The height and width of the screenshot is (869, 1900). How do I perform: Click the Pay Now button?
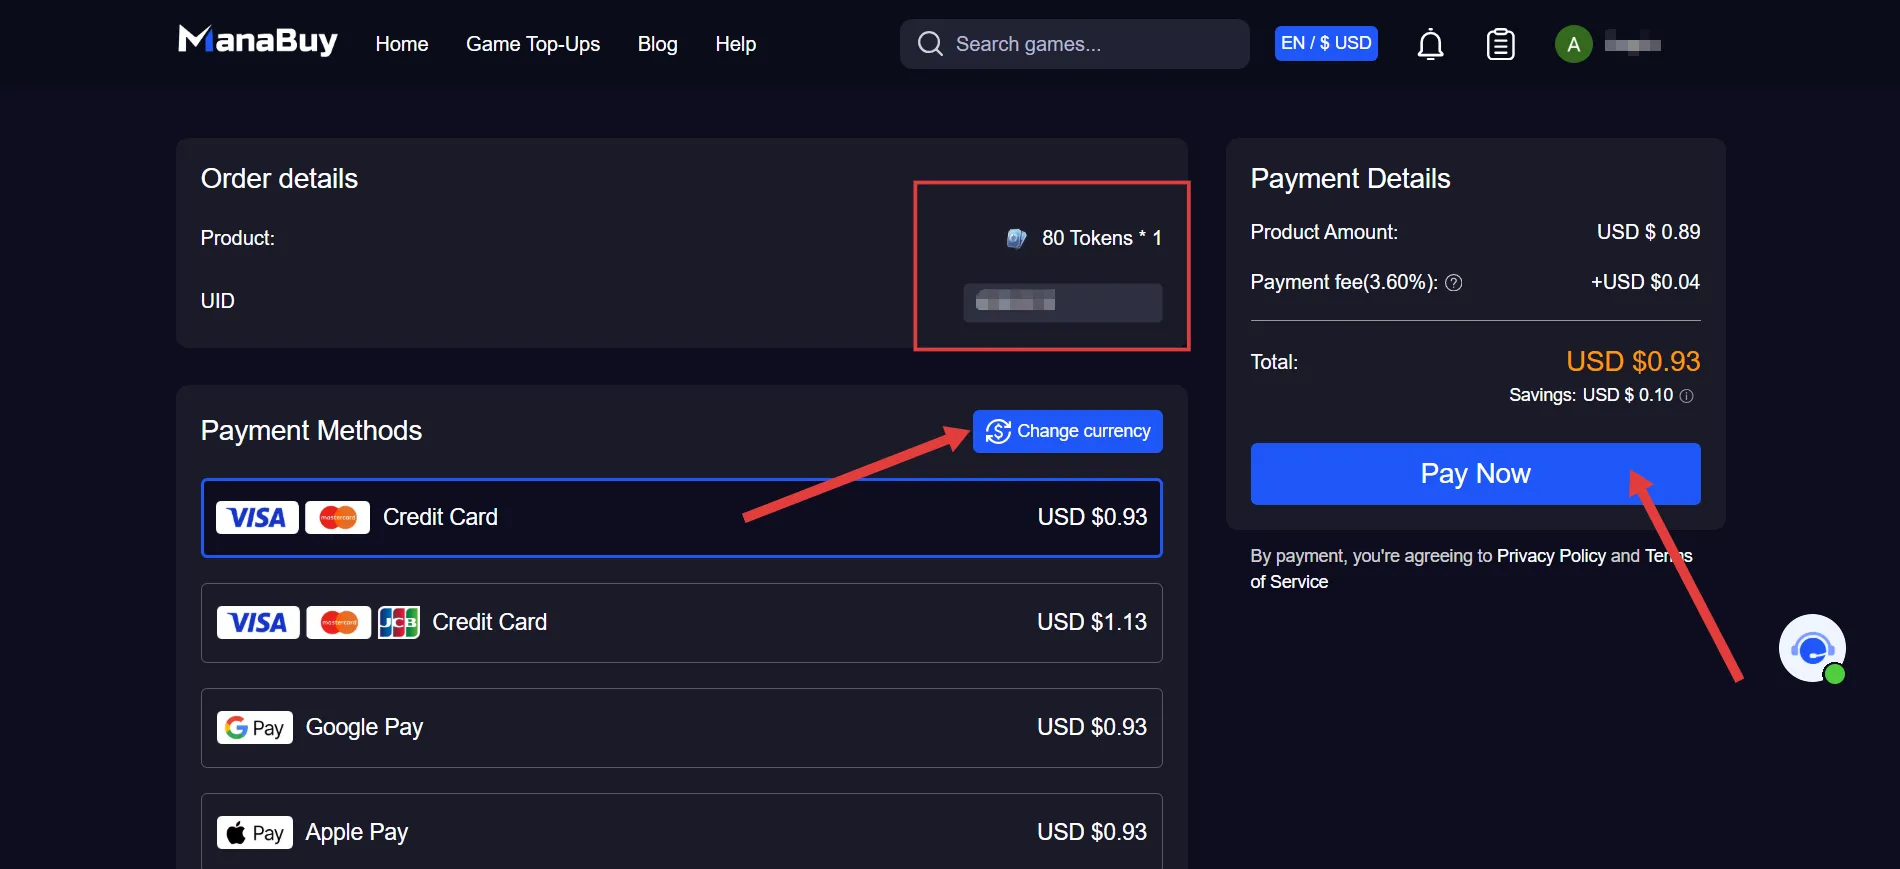coord(1475,474)
